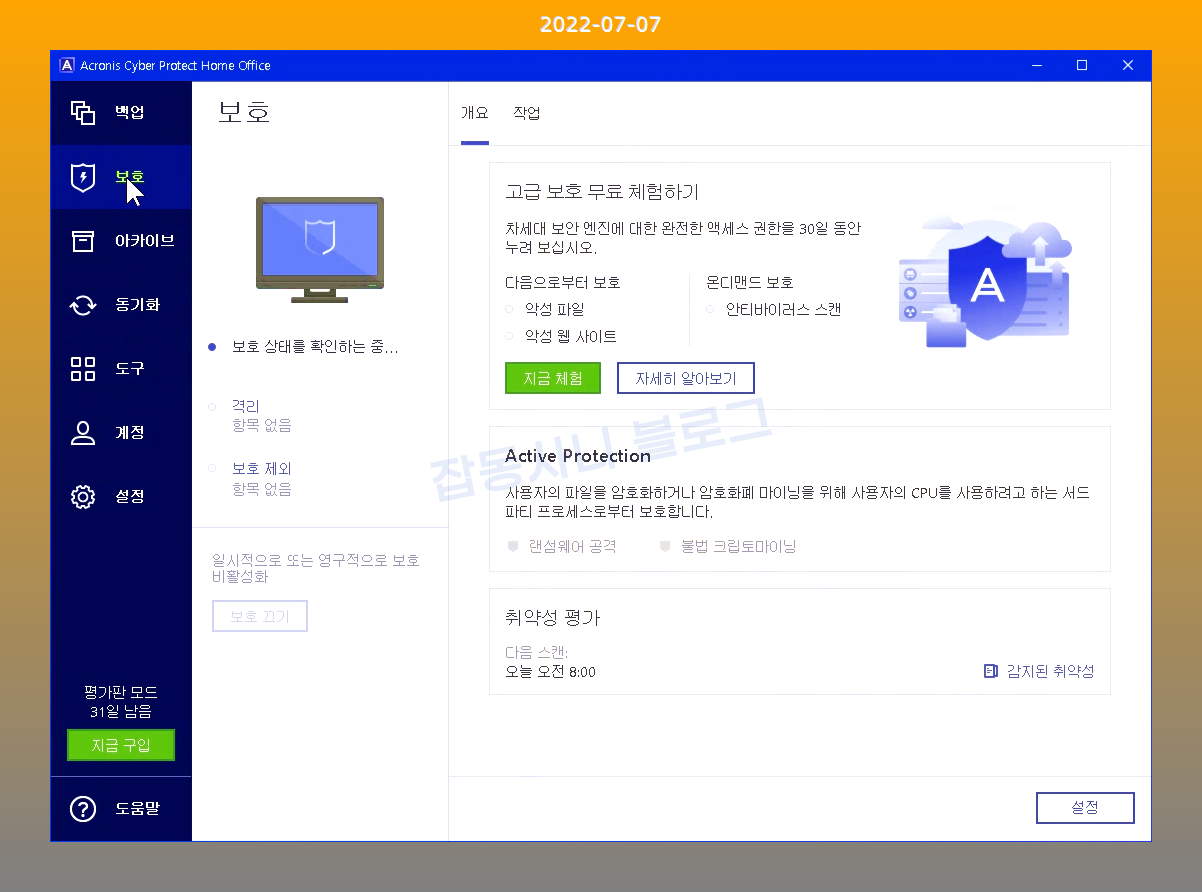Click the 다음으로부터 보호 label
The height and width of the screenshot is (892, 1202).
[563, 282]
